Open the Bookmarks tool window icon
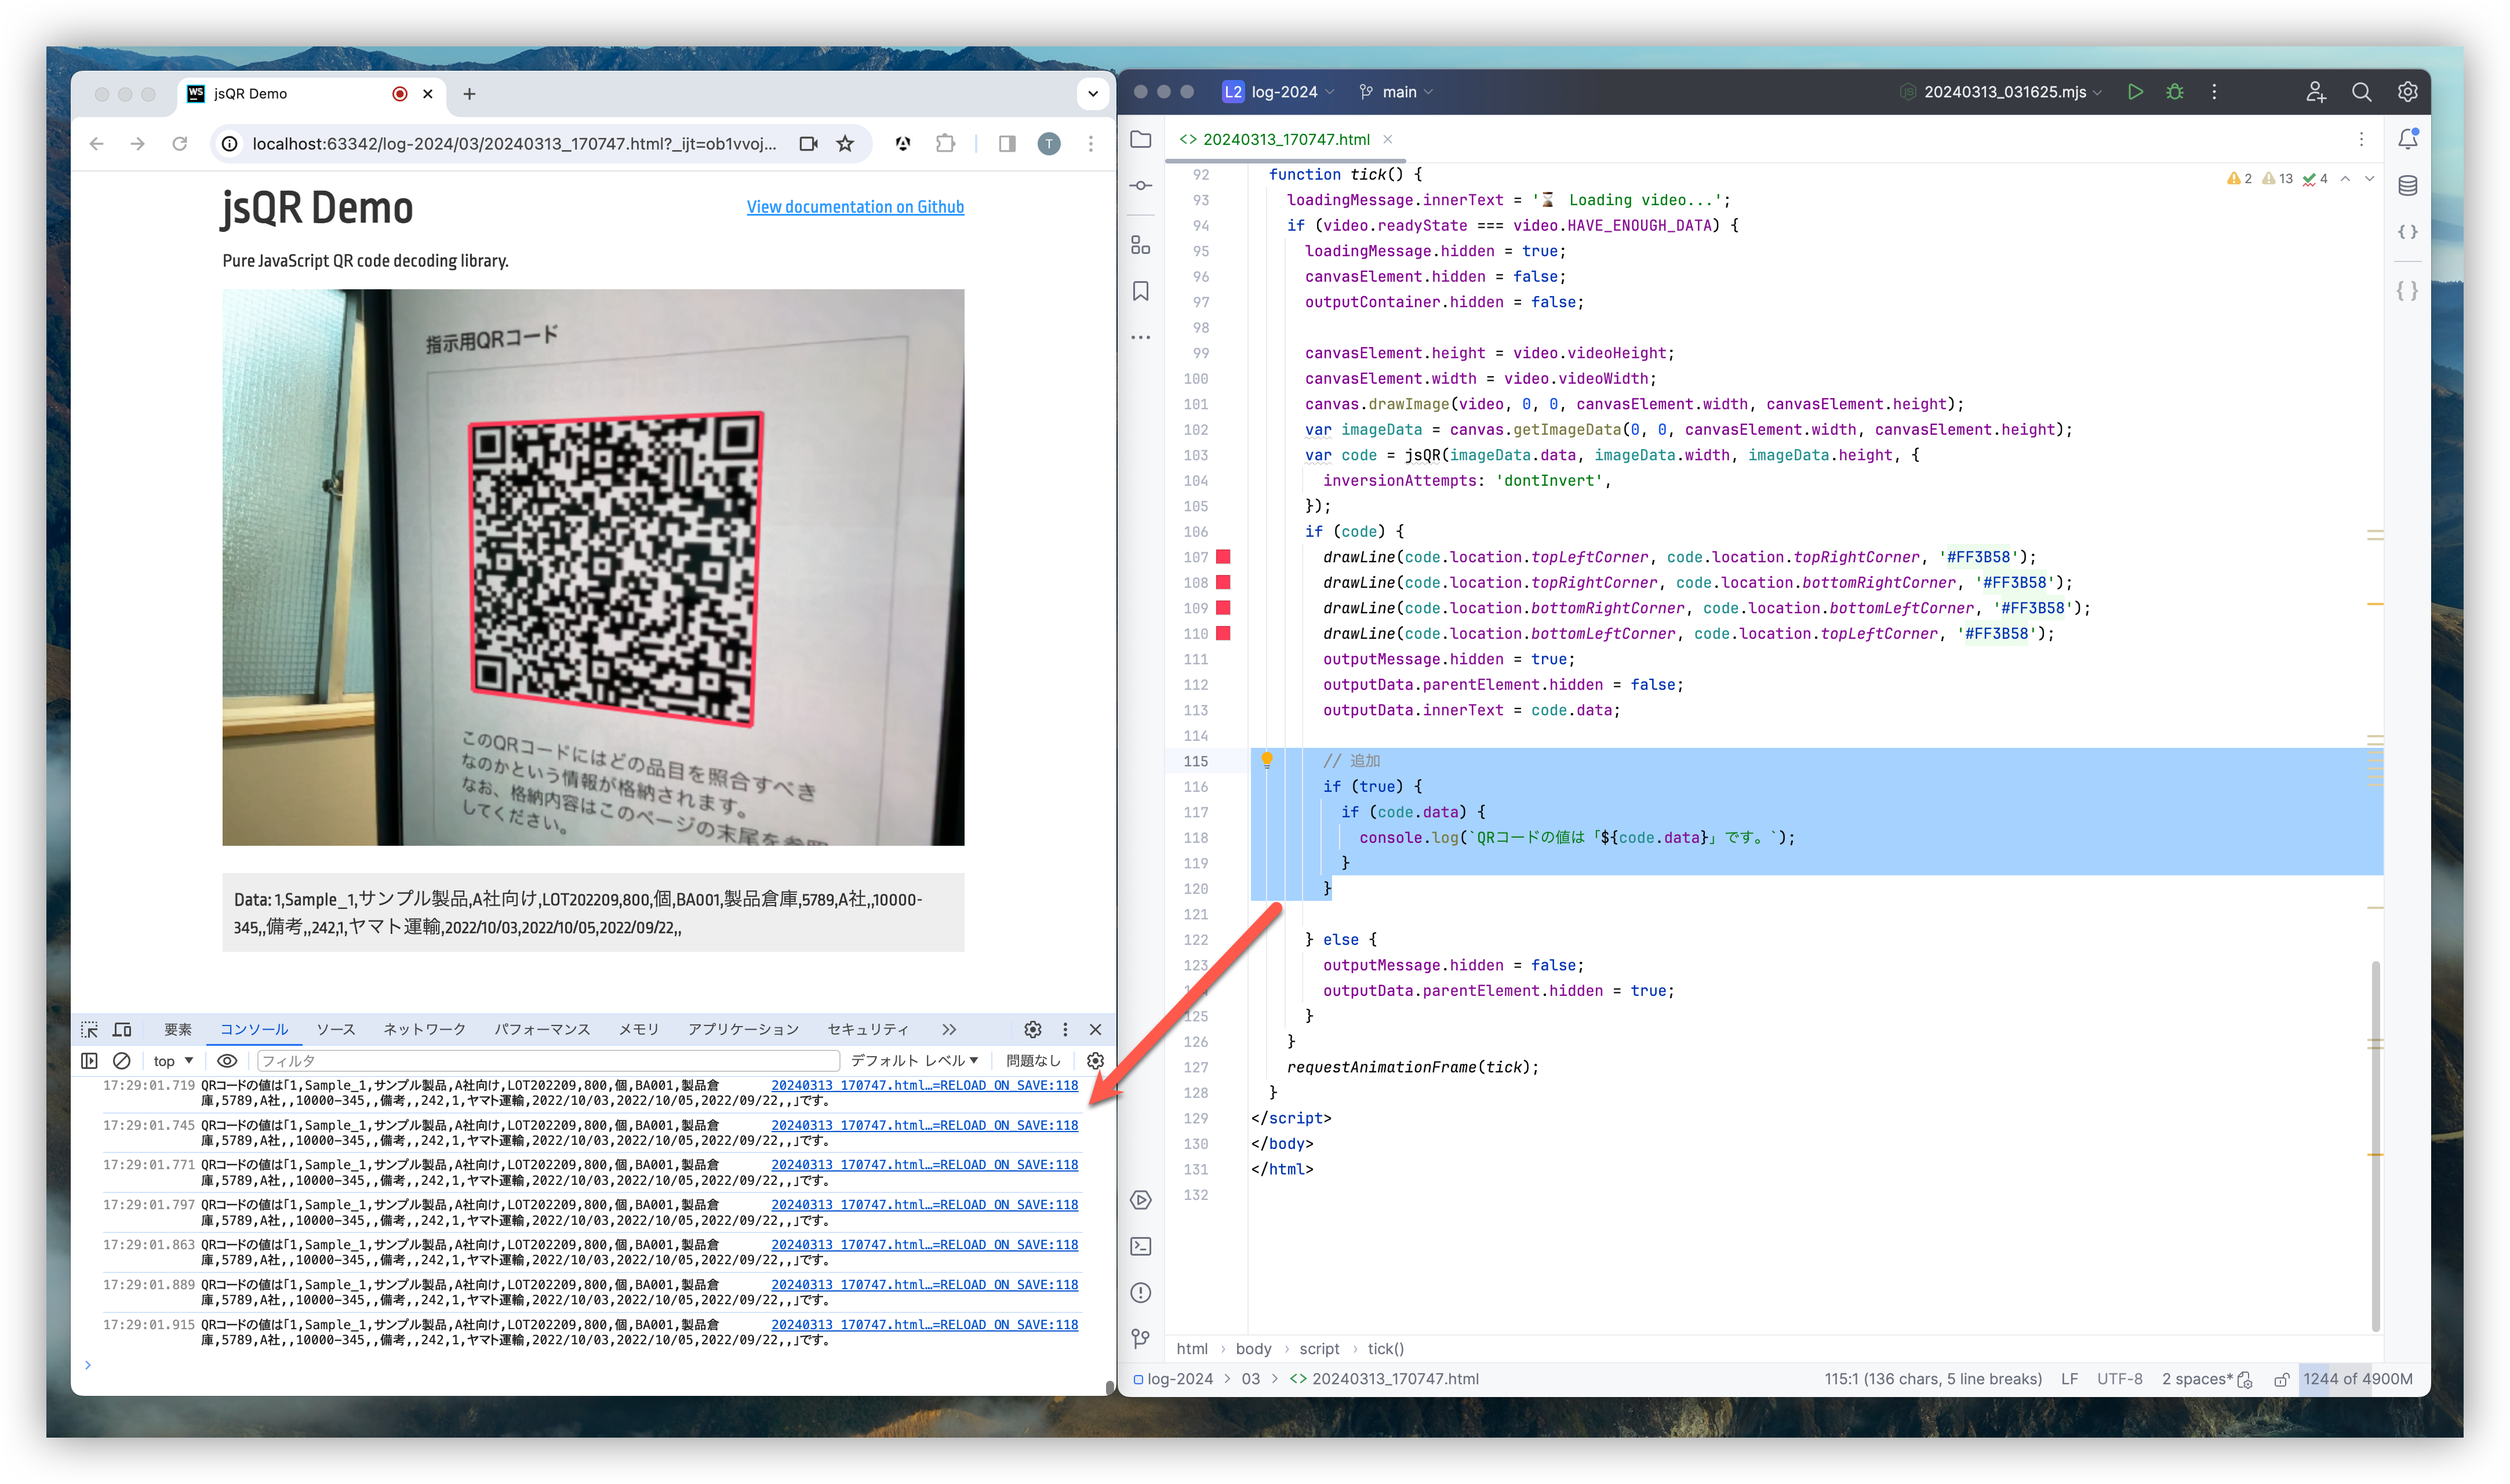Viewport: 2510px width, 1484px height. pos(1141,291)
